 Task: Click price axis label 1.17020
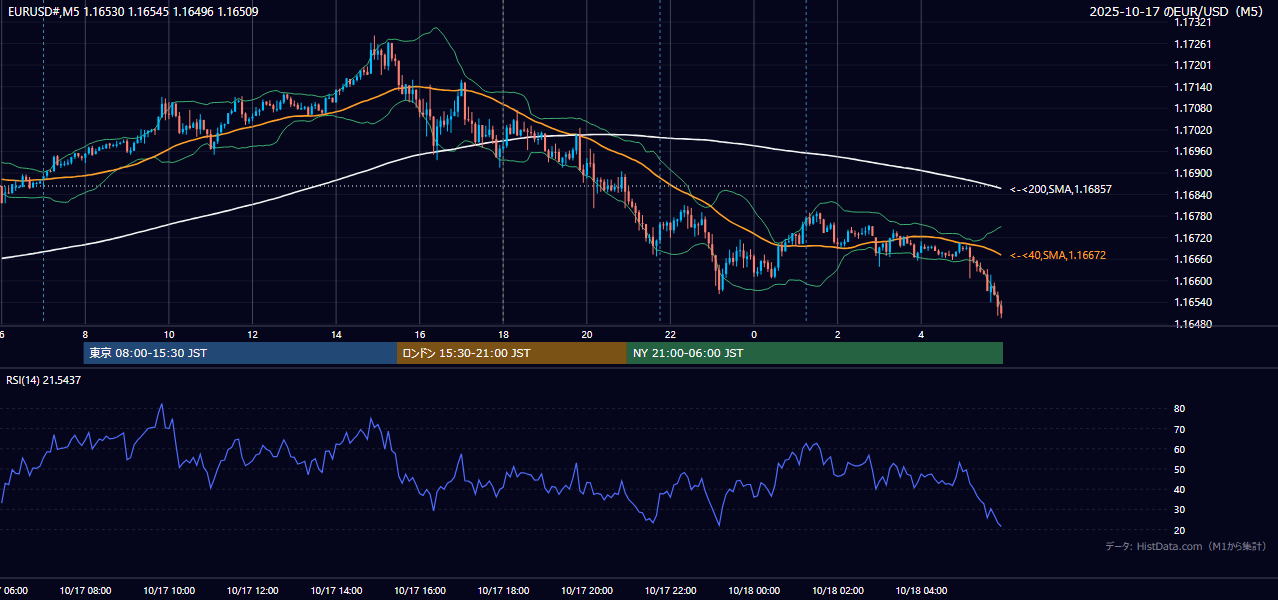click(1192, 130)
